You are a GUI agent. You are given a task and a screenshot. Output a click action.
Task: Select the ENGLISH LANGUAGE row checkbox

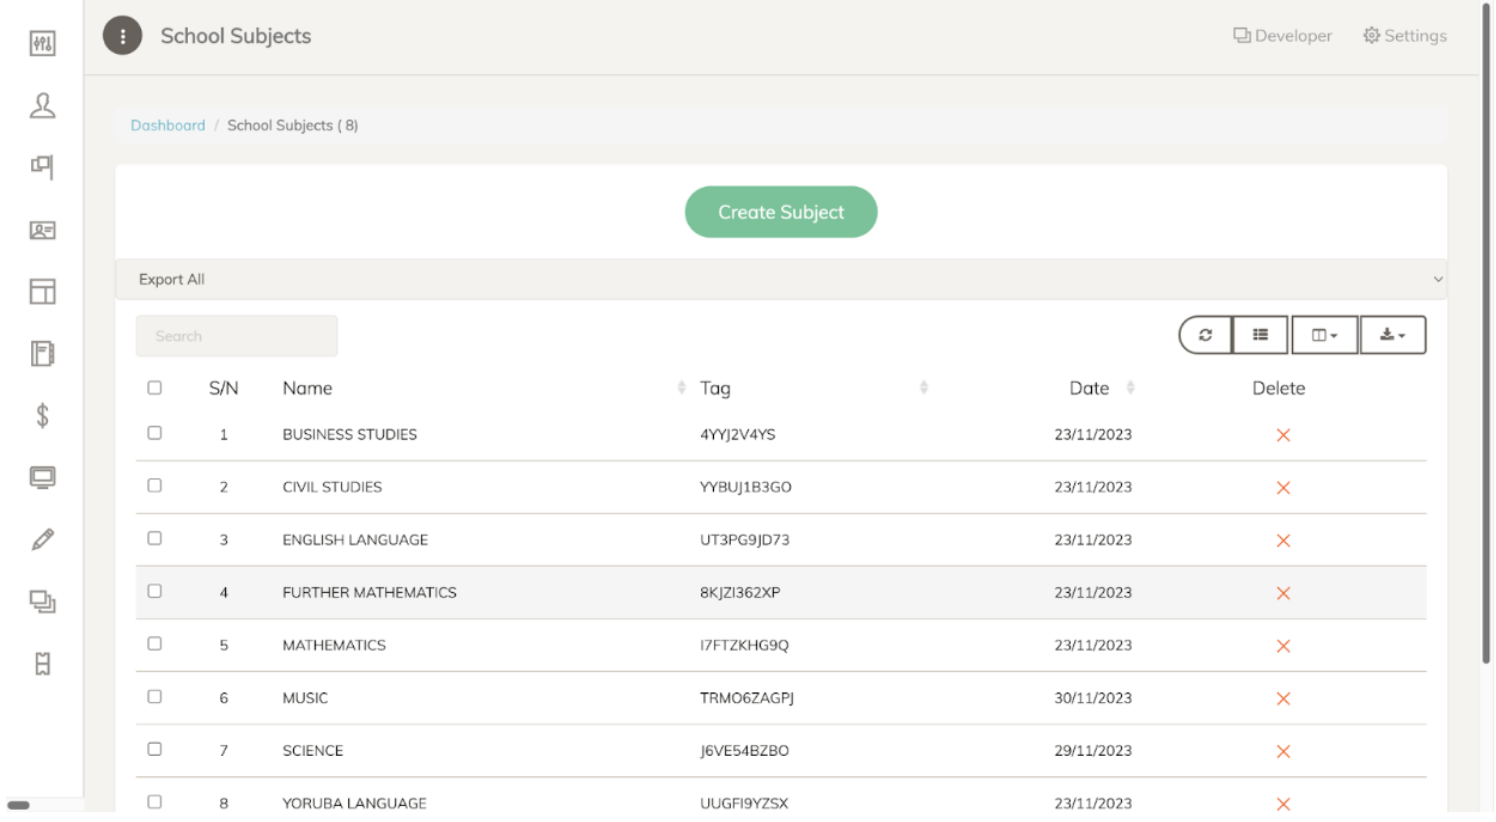pyautogui.click(x=154, y=538)
